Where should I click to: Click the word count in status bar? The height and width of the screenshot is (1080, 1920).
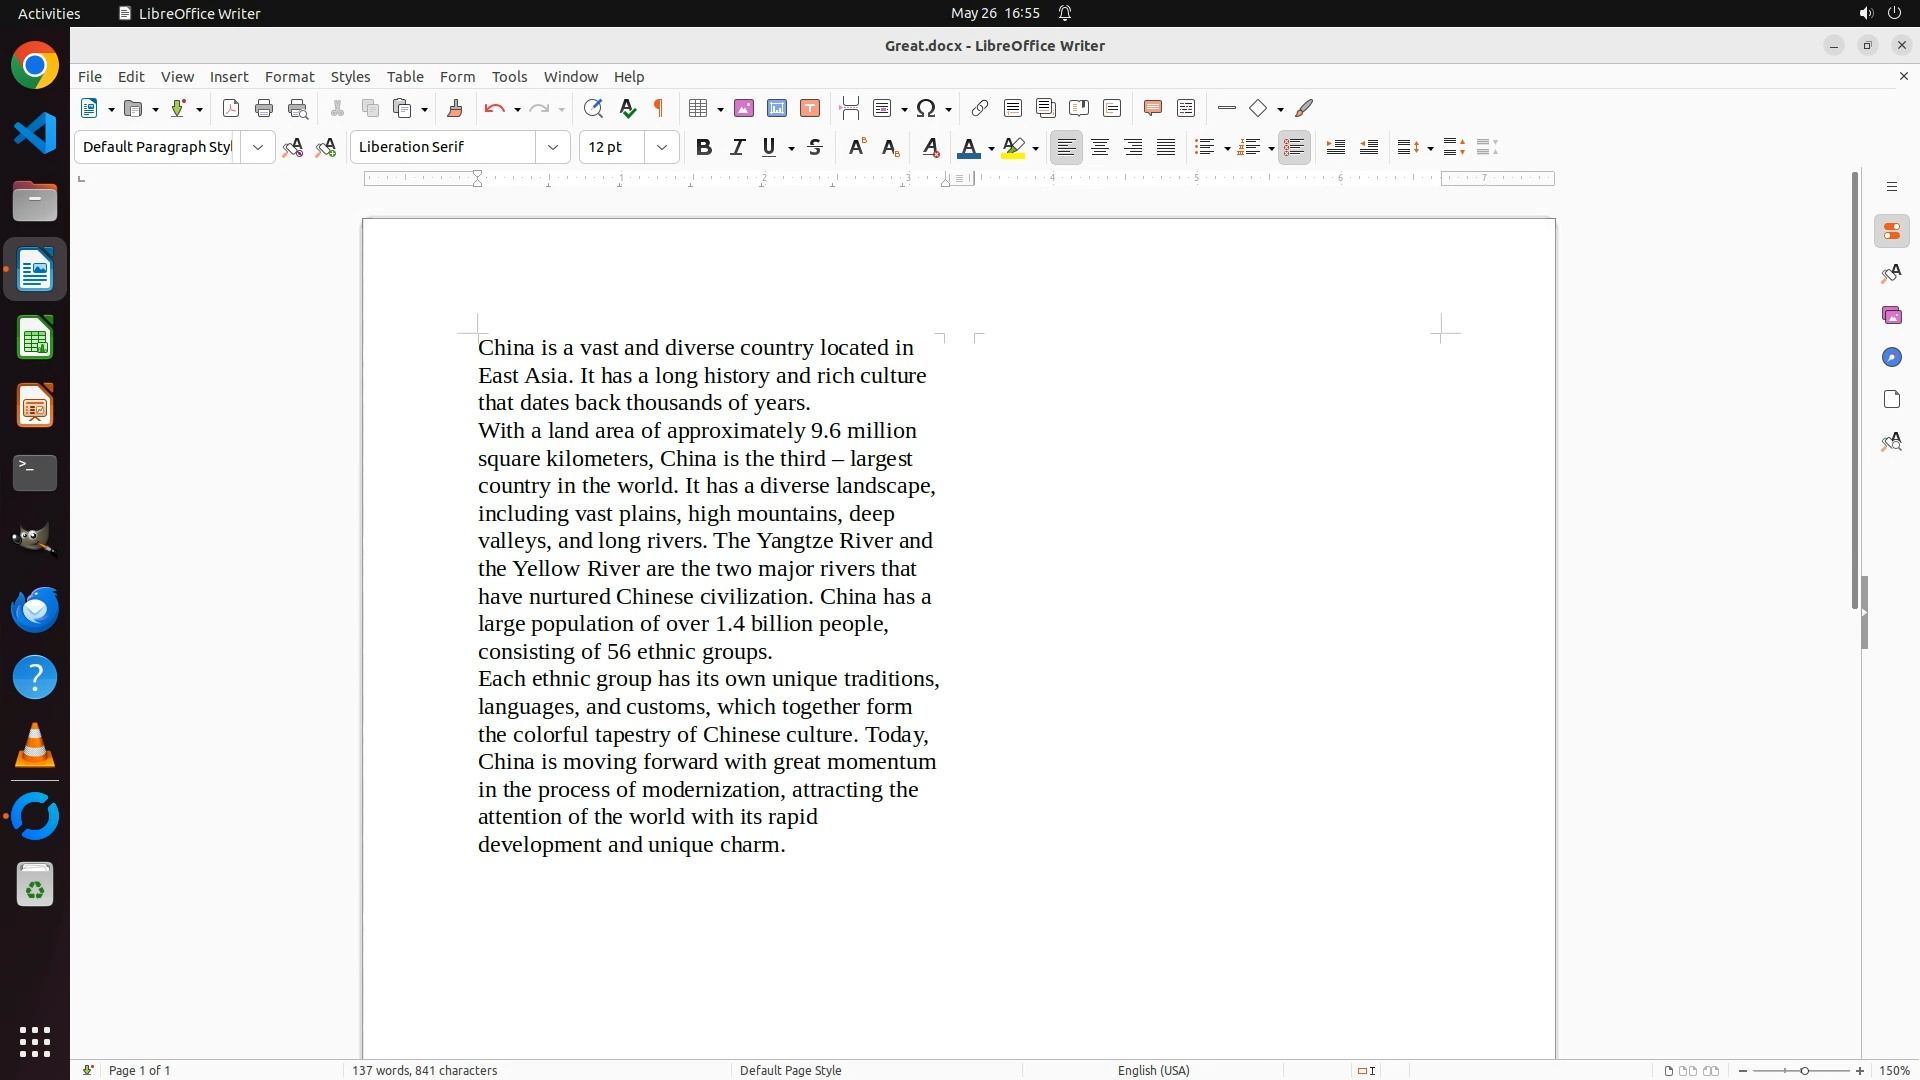click(425, 1070)
